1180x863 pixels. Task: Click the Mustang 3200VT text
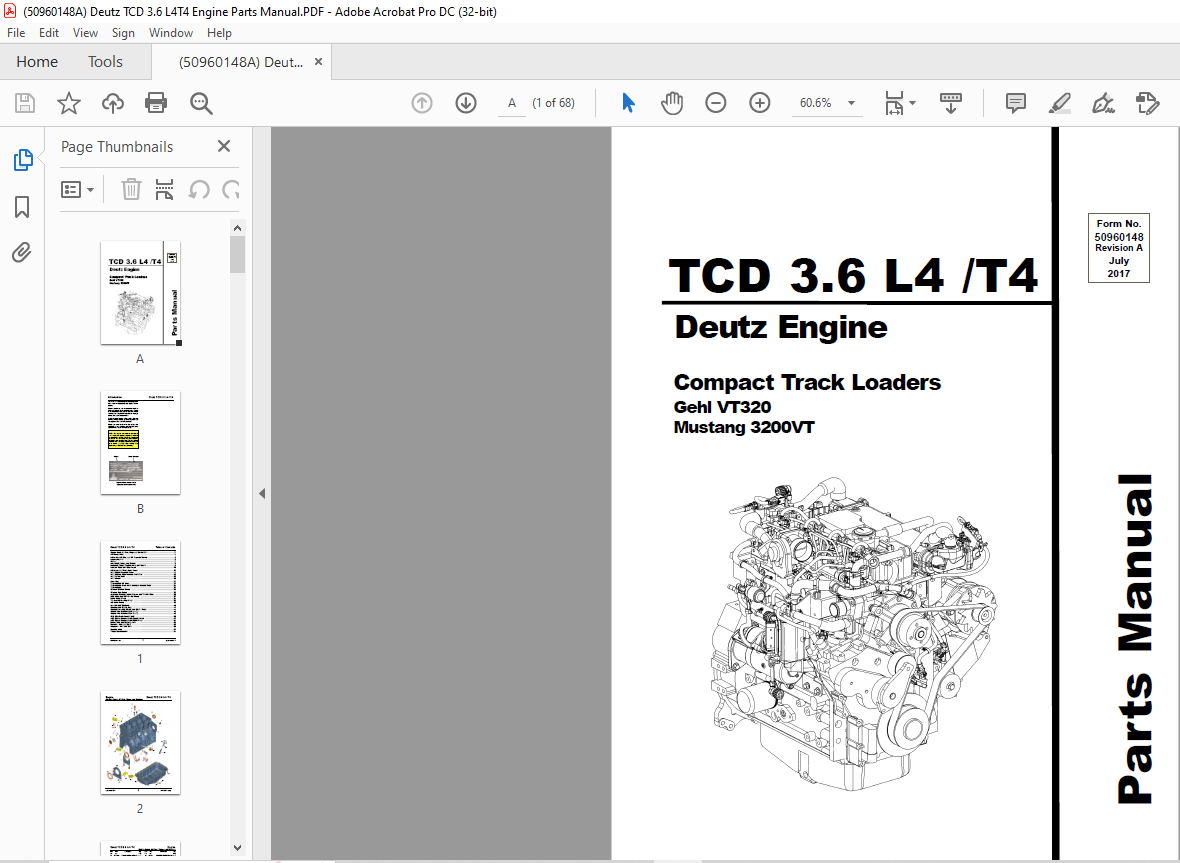[x=744, y=427]
